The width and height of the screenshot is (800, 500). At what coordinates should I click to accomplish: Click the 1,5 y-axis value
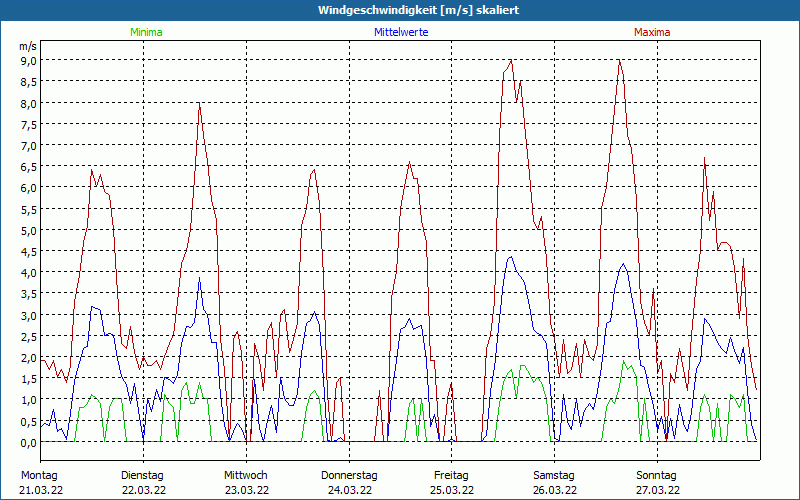pos(28,379)
